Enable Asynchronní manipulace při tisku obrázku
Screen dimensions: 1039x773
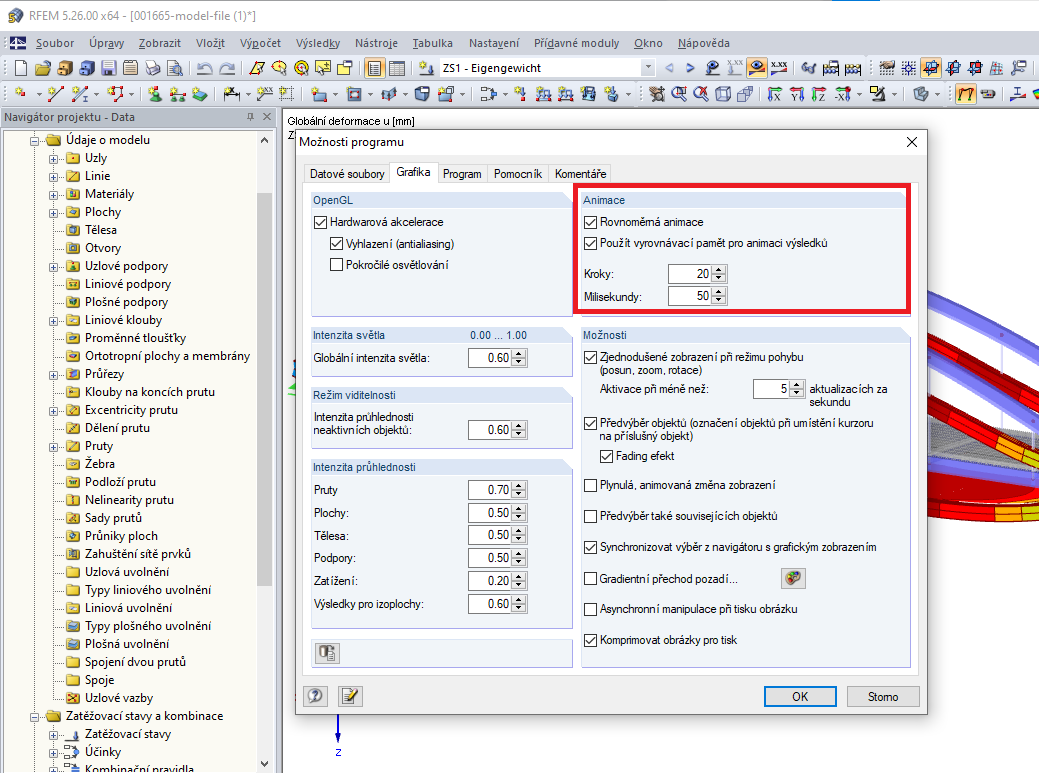590,609
